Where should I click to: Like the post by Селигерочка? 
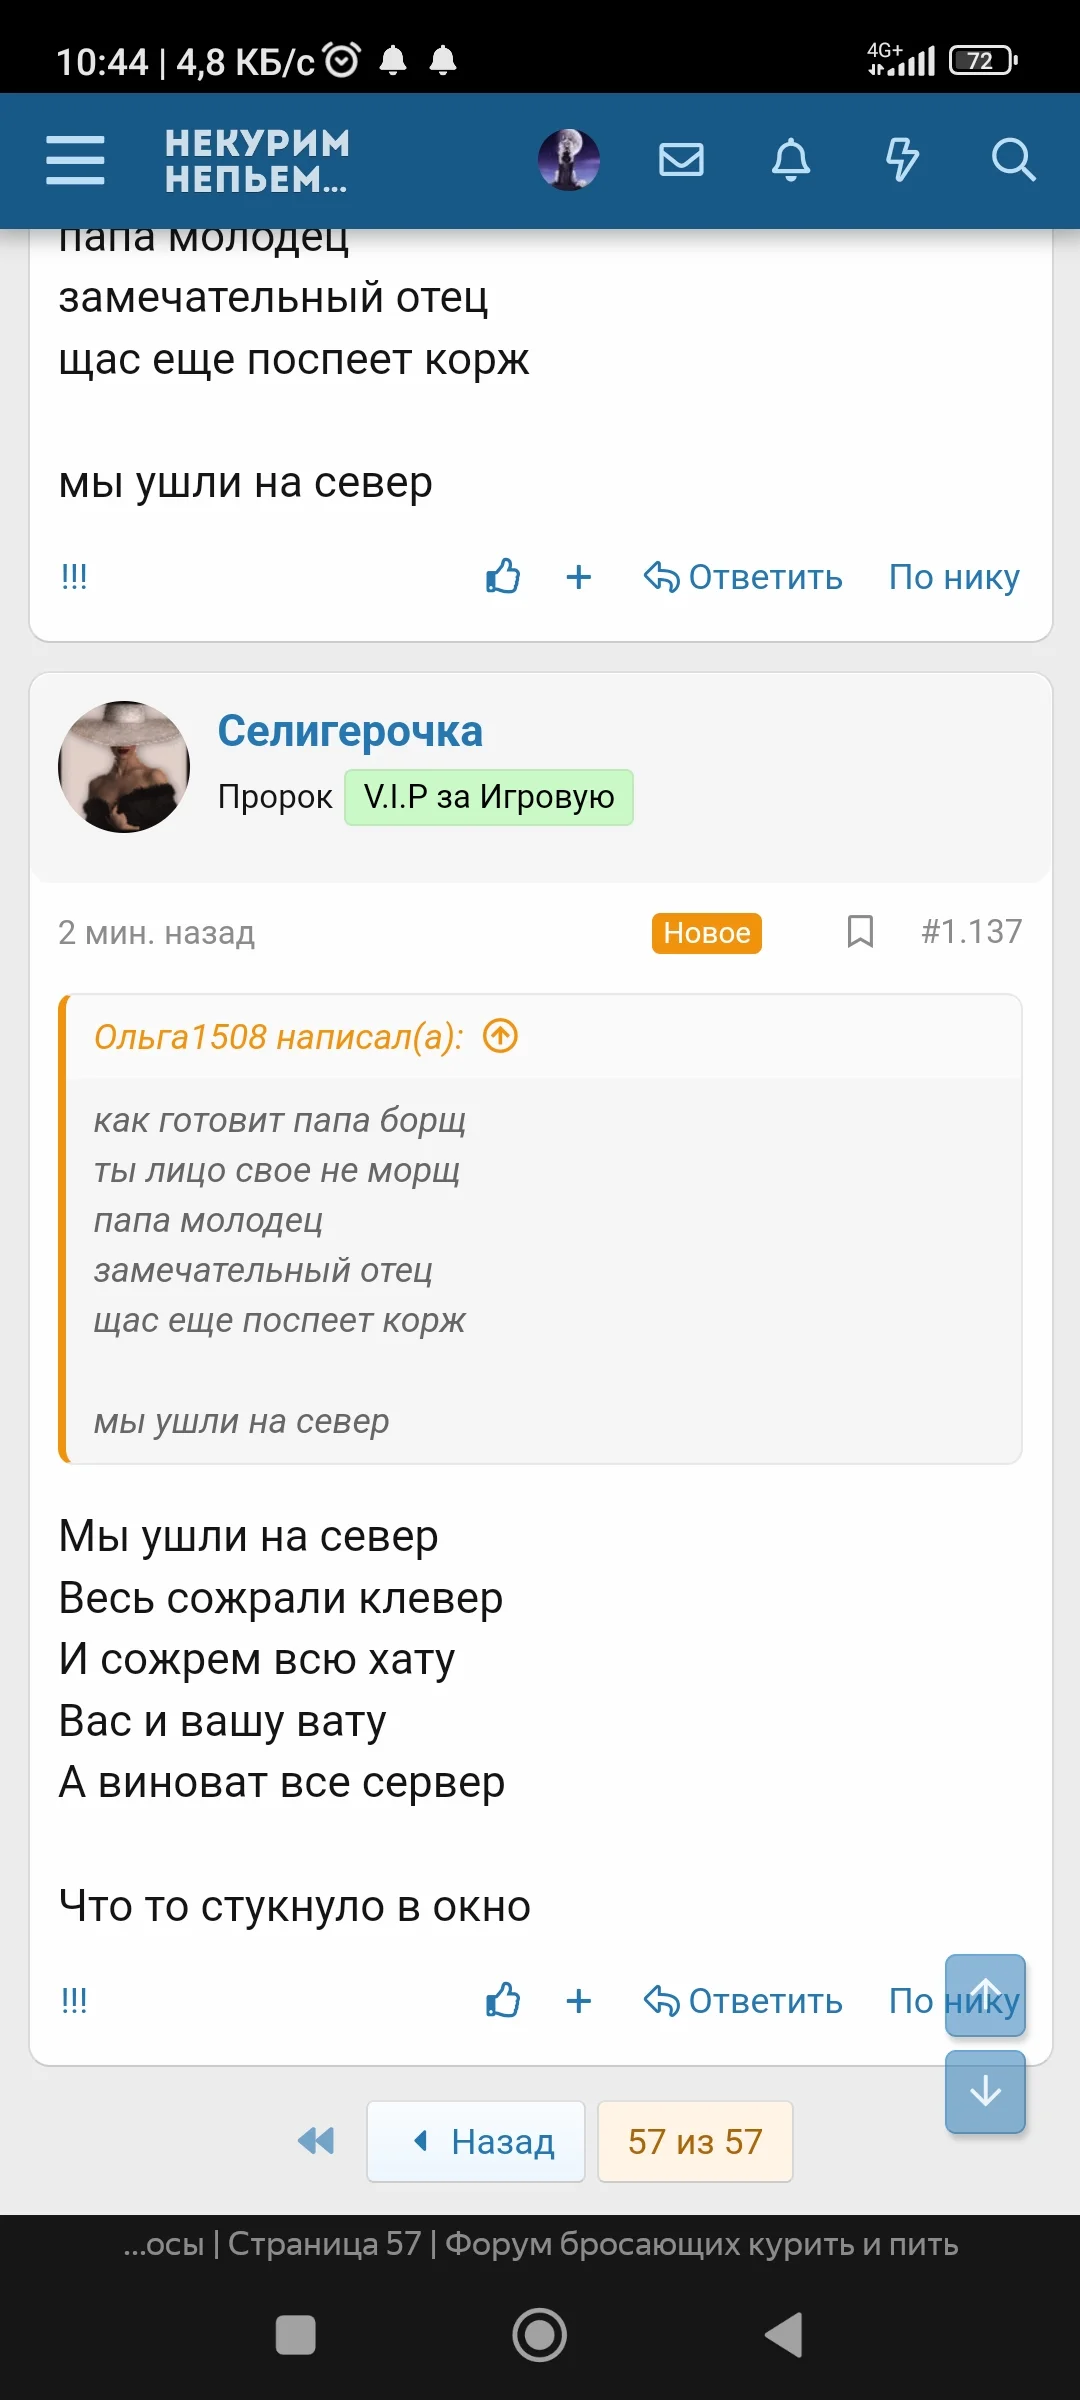(x=502, y=2001)
